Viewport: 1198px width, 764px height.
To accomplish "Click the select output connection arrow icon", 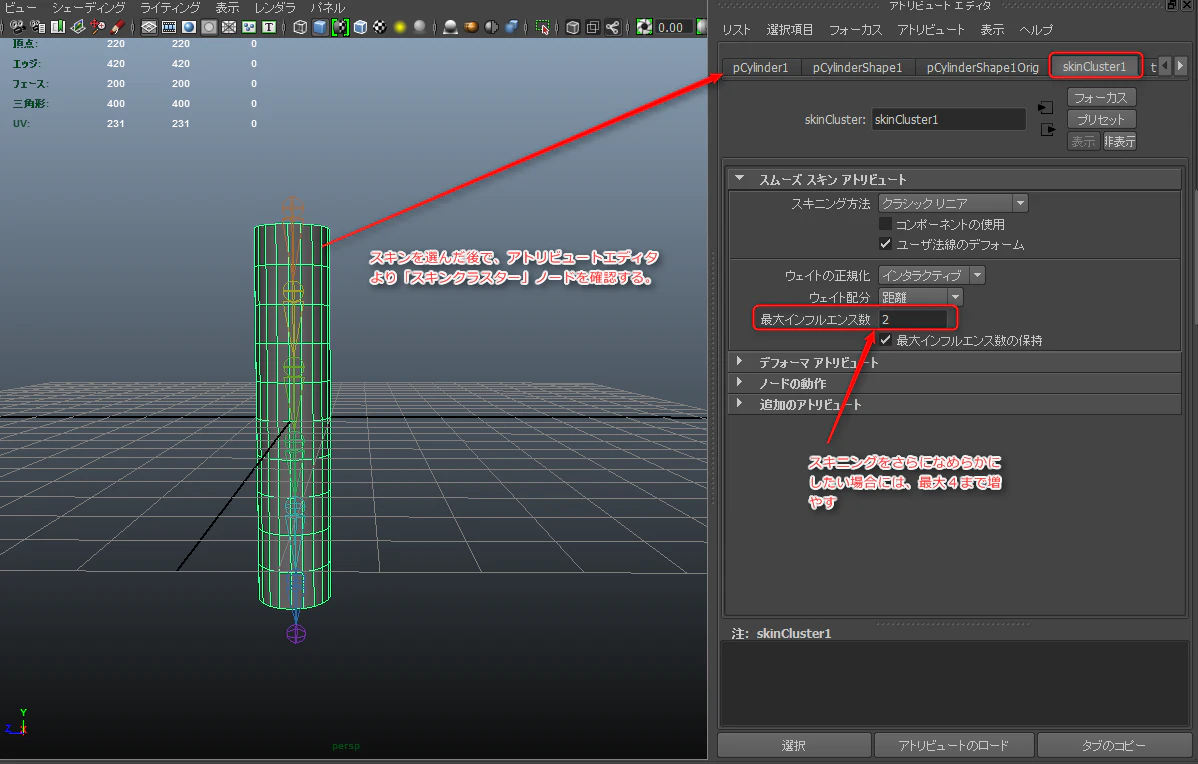I will [x=1048, y=130].
